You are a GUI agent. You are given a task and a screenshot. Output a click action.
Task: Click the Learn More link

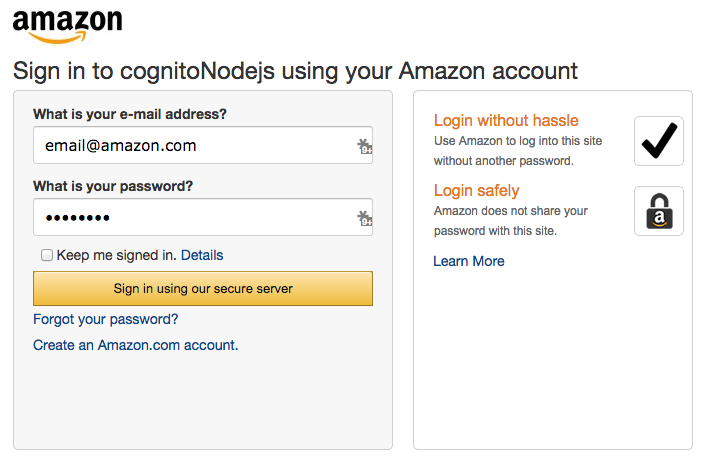[x=469, y=261]
